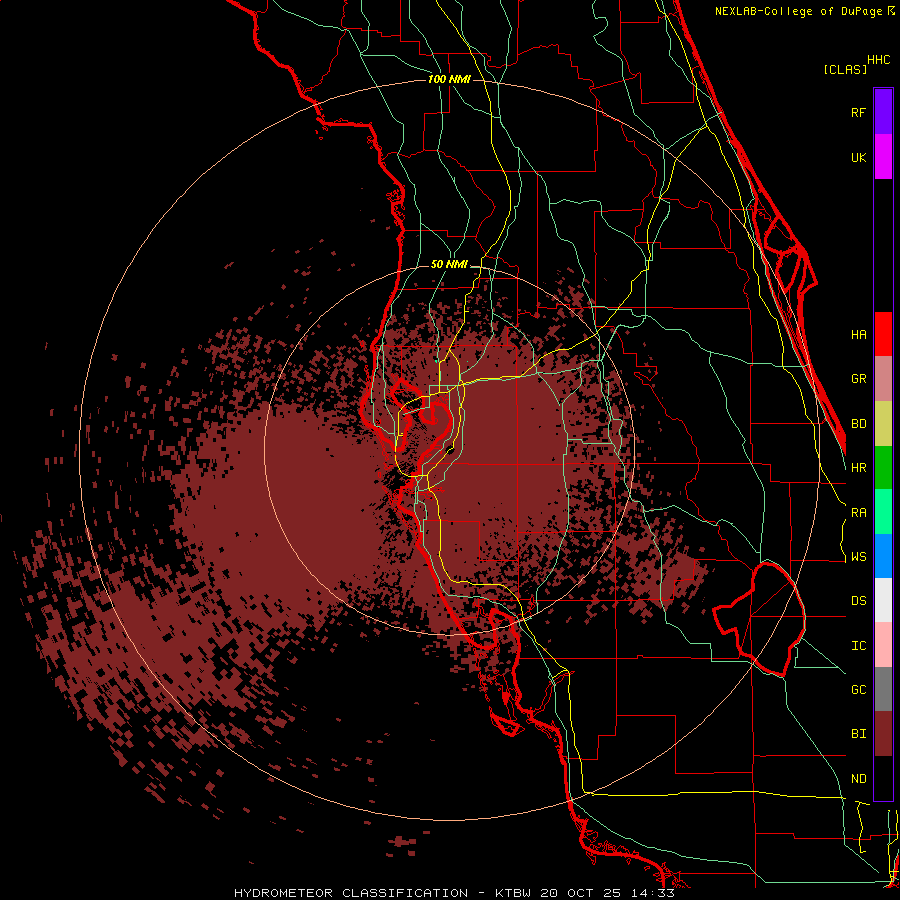Click the WS blue legend swatch
Viewport: 900px width, 900px height.
[x=883, y=556]
